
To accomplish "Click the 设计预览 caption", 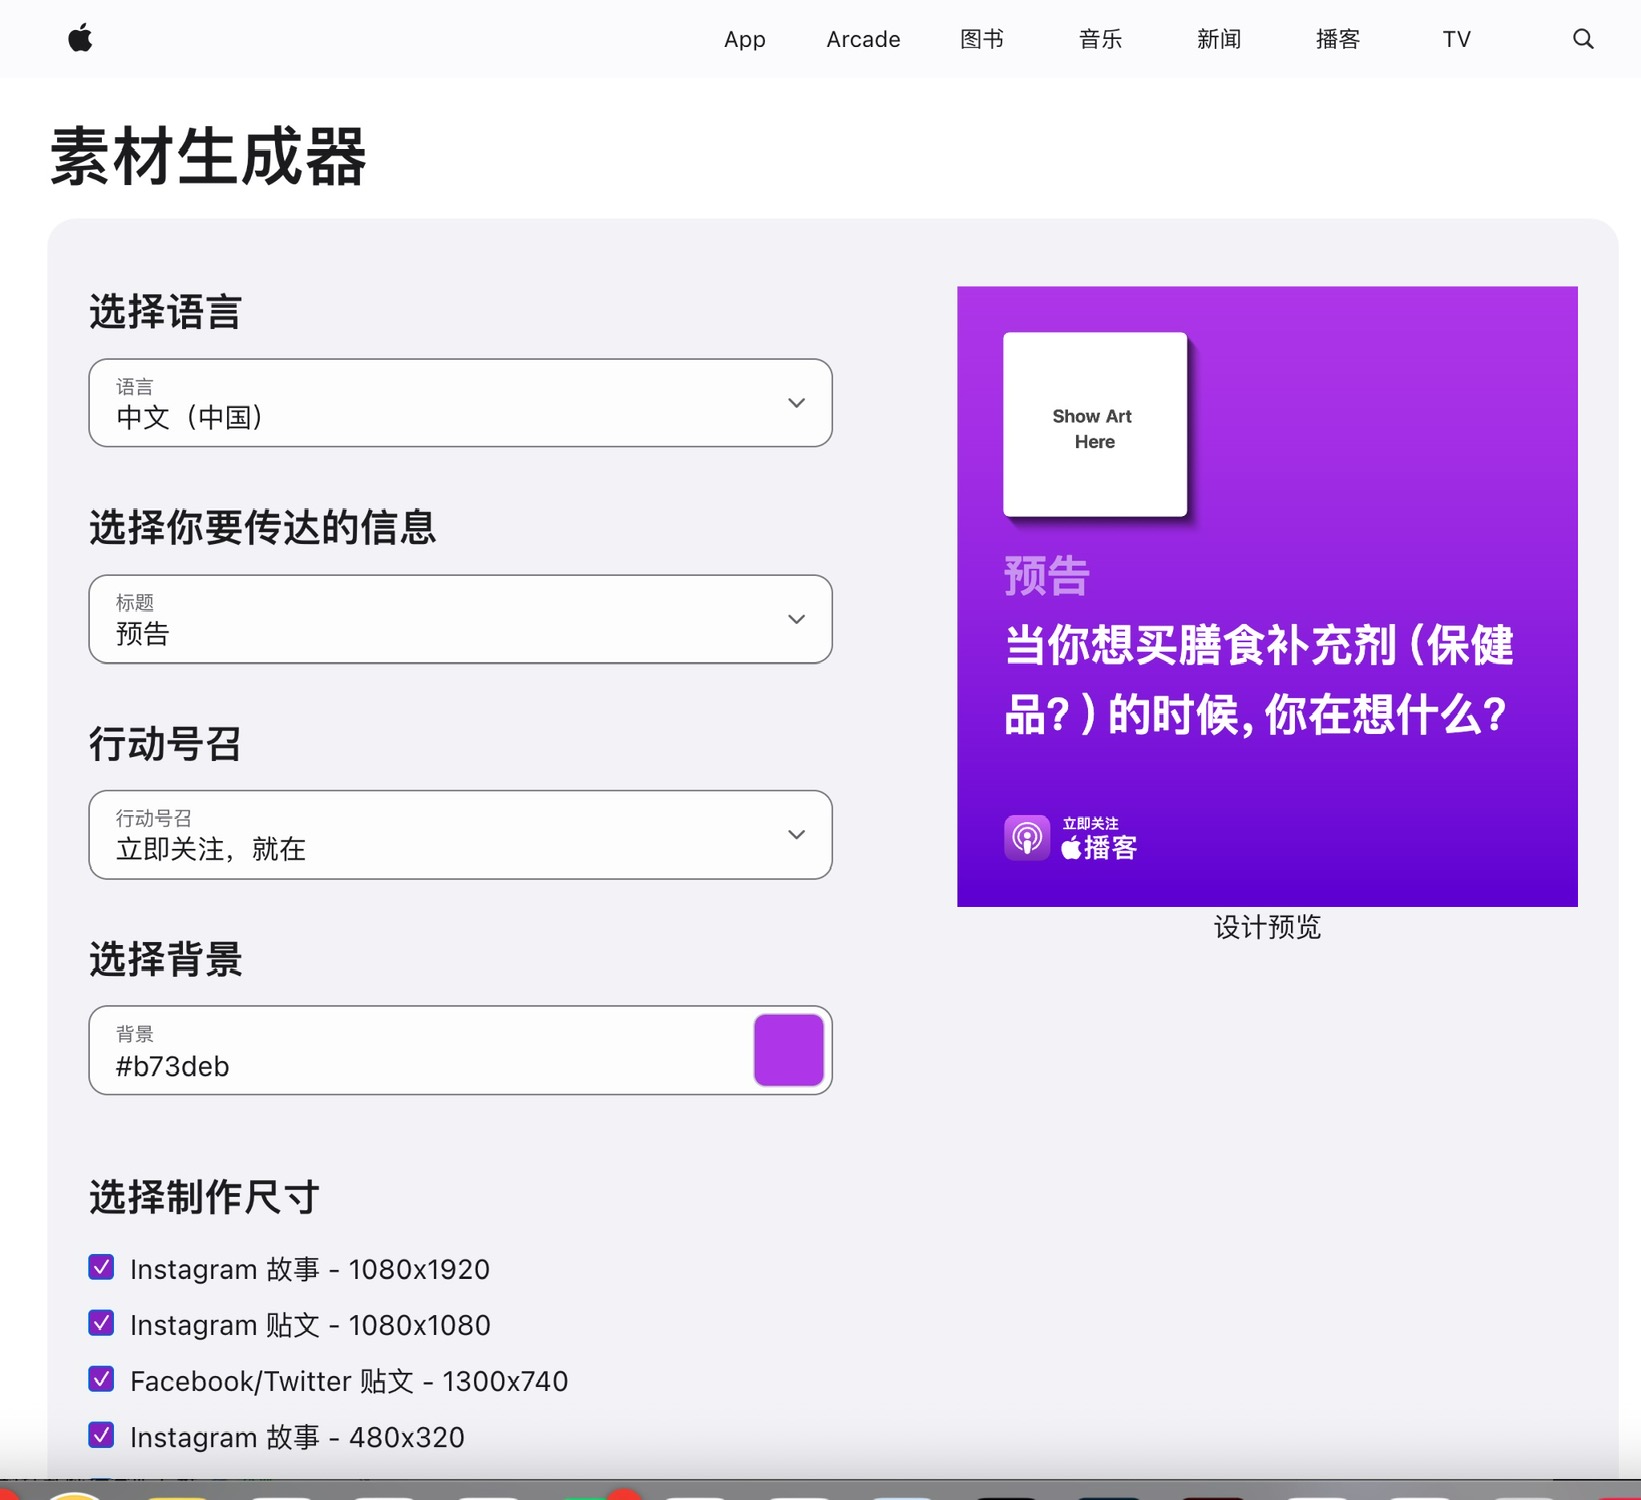I will tap(1267, 927).
